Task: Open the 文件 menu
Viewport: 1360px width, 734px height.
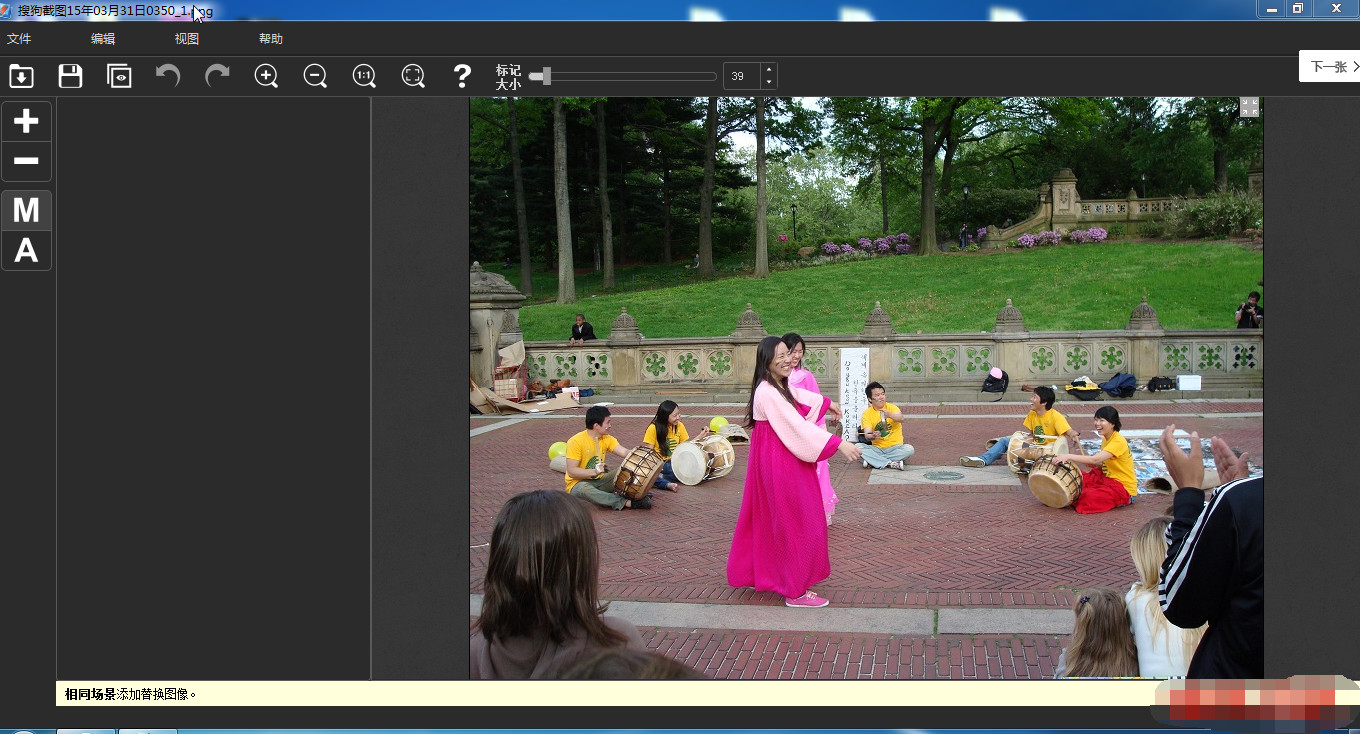Action: 19,39
